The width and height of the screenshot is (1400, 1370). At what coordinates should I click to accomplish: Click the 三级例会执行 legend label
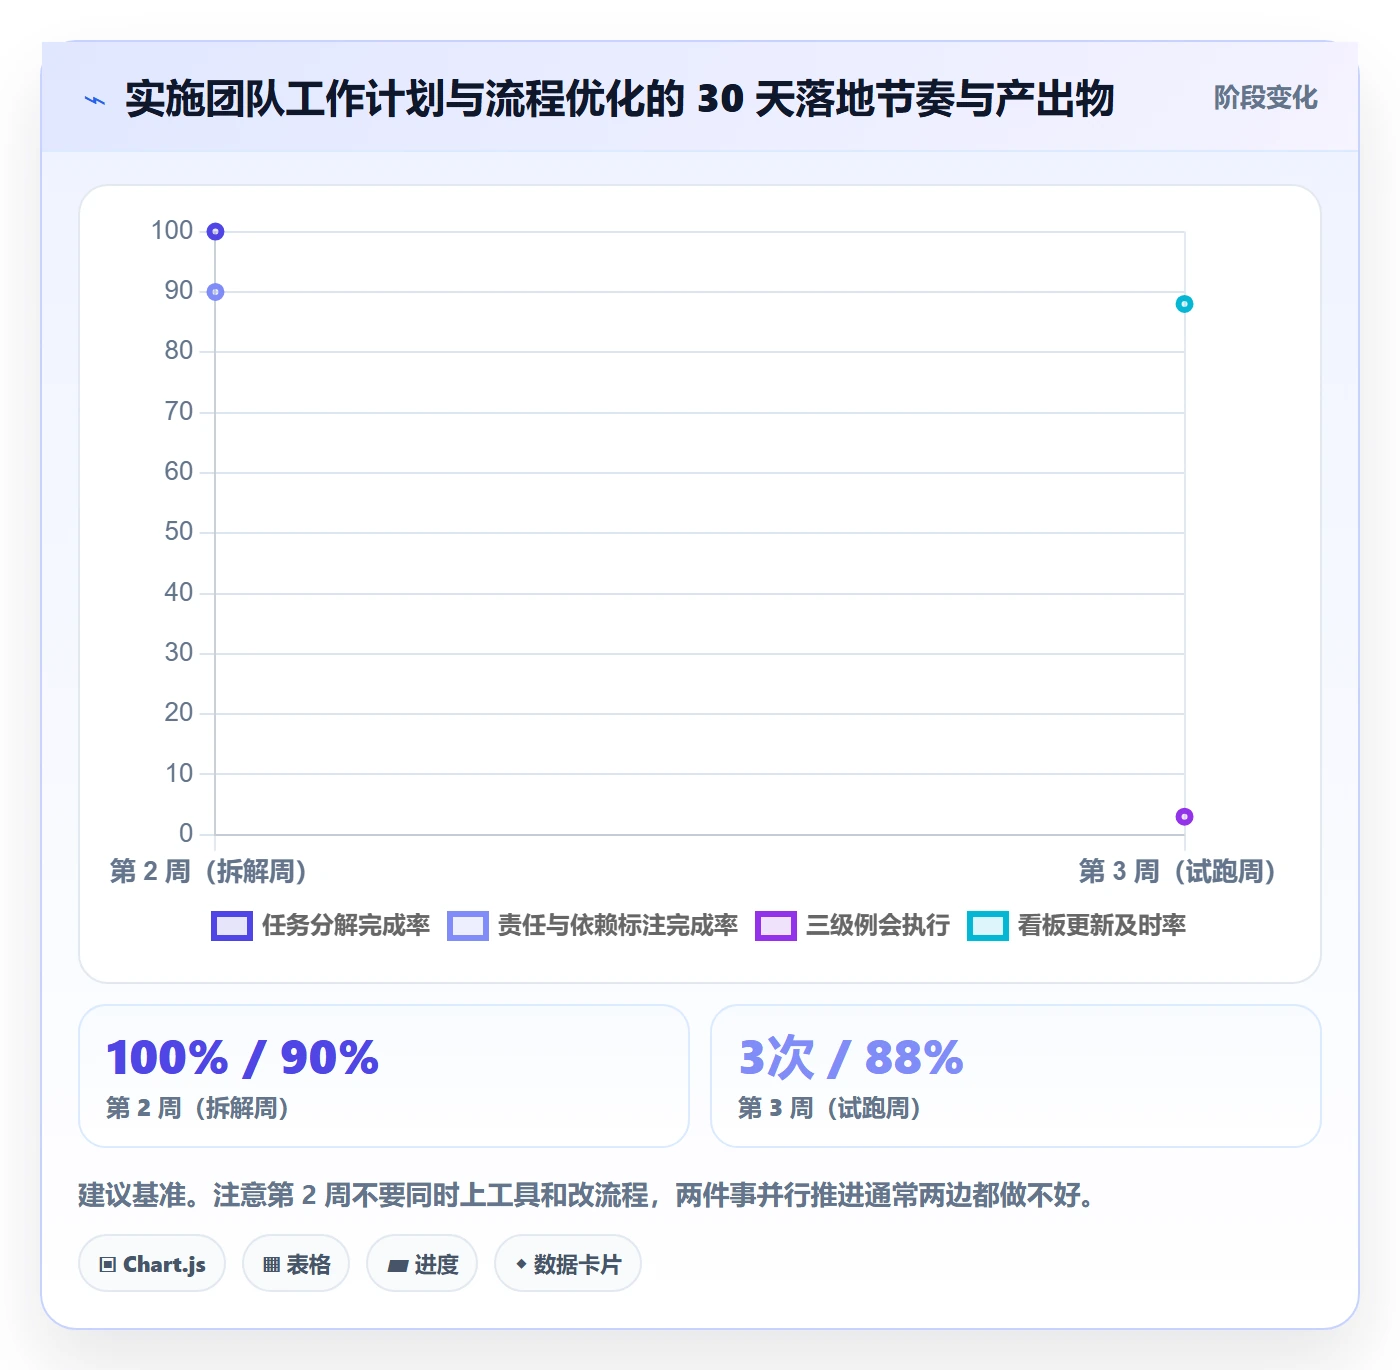point(878,926)
